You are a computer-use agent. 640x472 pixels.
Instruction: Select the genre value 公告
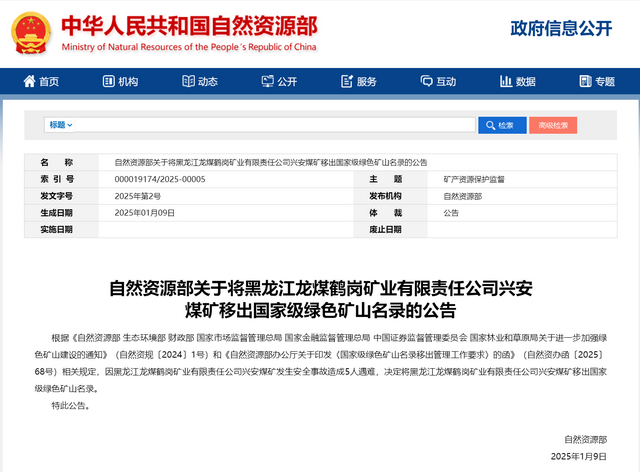click(x=451, y=213)
